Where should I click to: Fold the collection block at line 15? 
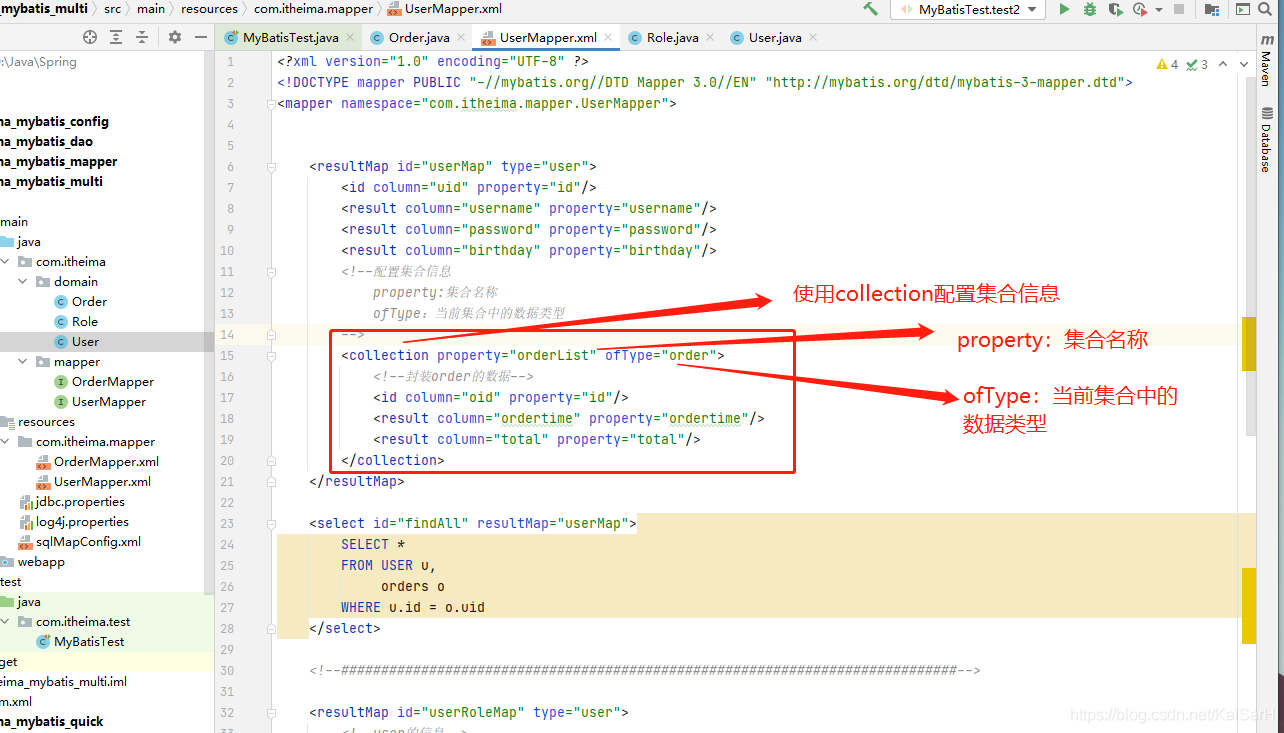270,356
